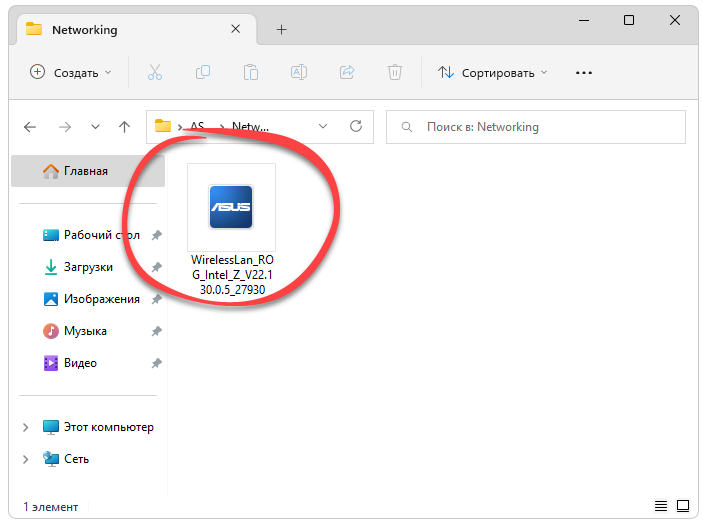Unpin Рабочий стол via pin icon
Image resolution: width=703 pixels, height=524 pixels.
[x=156, y=235]
